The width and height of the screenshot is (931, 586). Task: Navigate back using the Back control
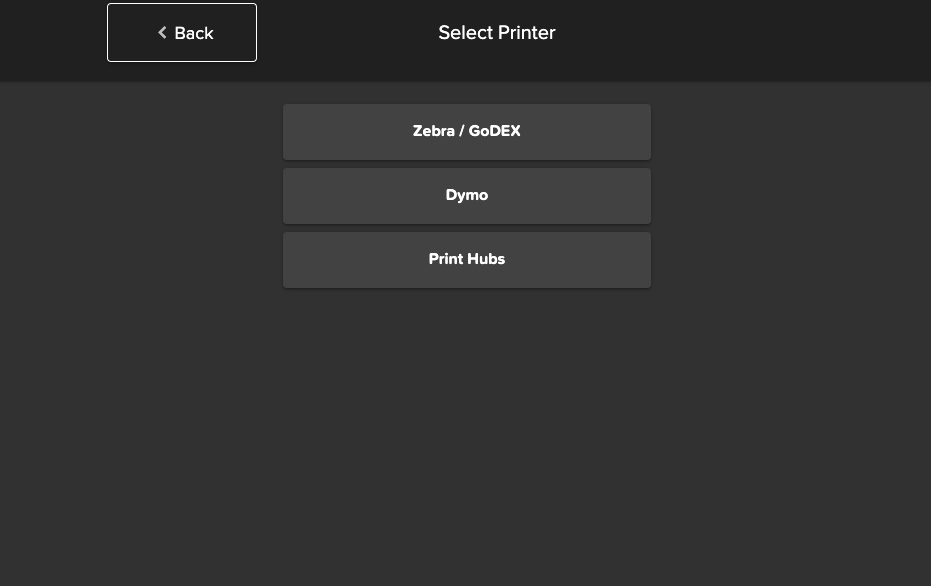coord(181,32)
